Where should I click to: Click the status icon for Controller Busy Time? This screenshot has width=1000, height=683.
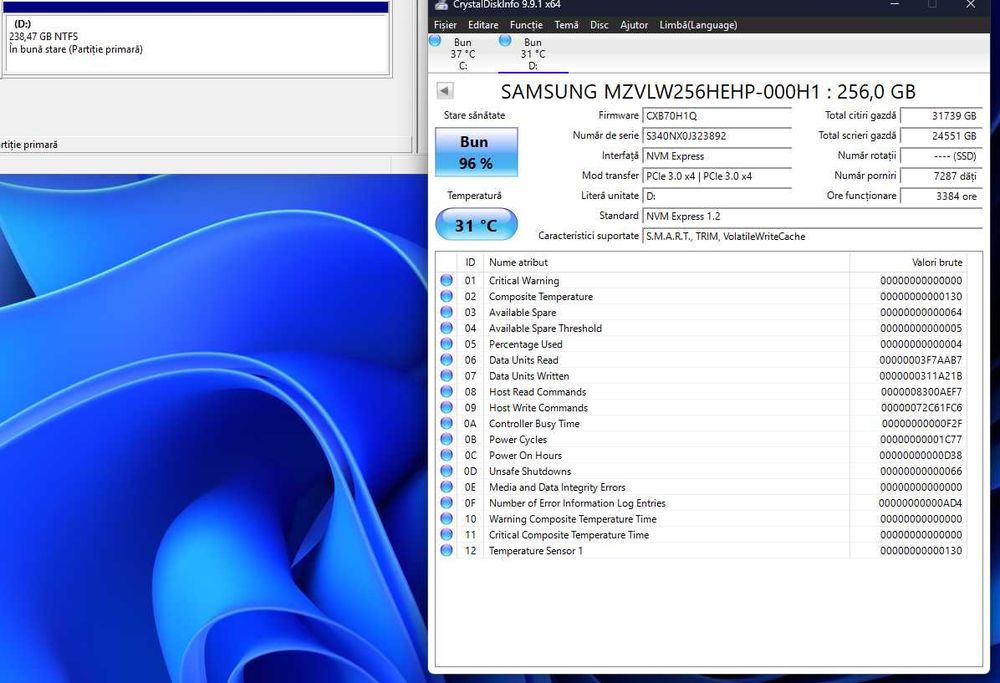point(446,423)
